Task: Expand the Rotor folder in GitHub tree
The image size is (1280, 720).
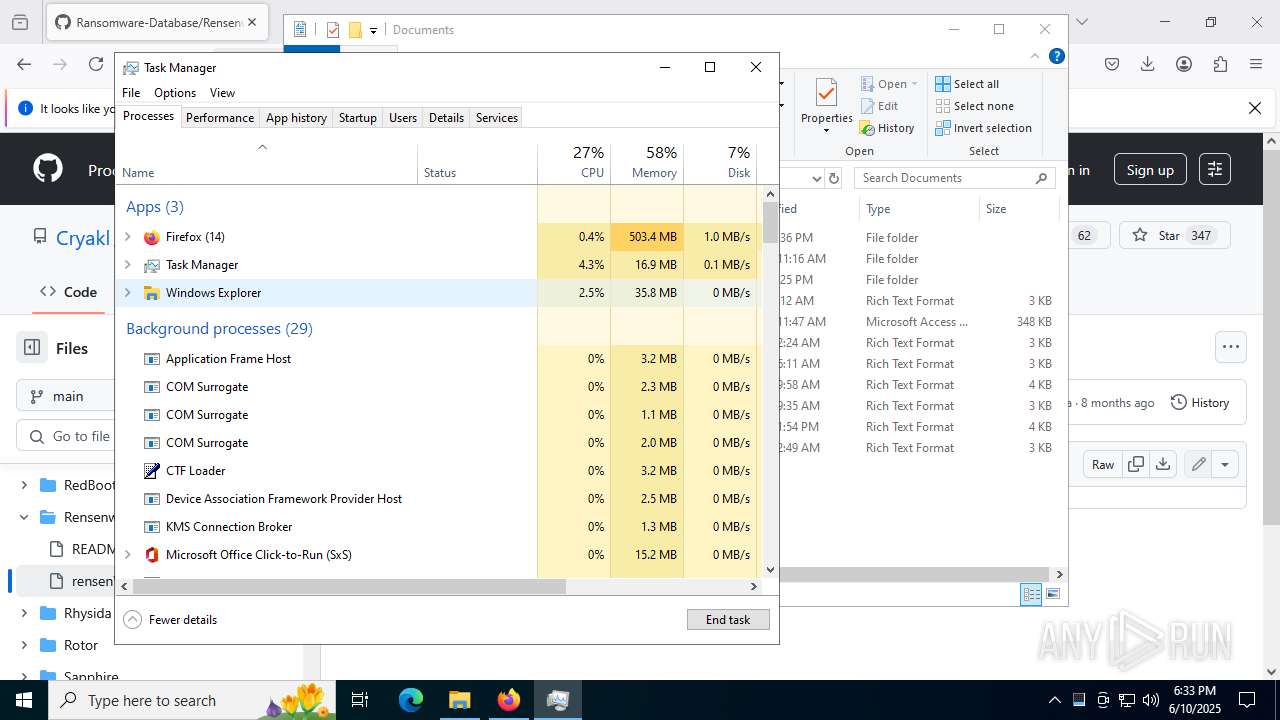Action: click(24, 645)
